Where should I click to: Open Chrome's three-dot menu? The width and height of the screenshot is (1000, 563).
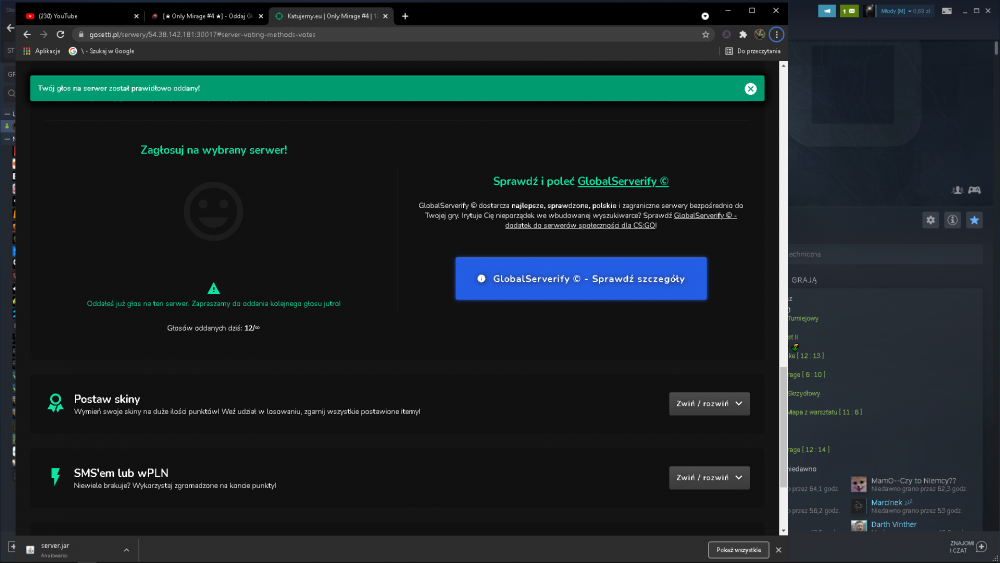[x=776, y=34]
